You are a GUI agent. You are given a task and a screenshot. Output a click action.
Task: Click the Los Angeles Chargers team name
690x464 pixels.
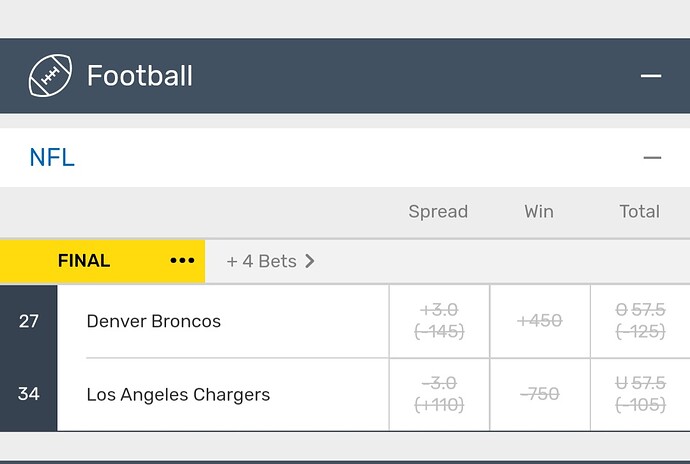[x=178, y=394]
